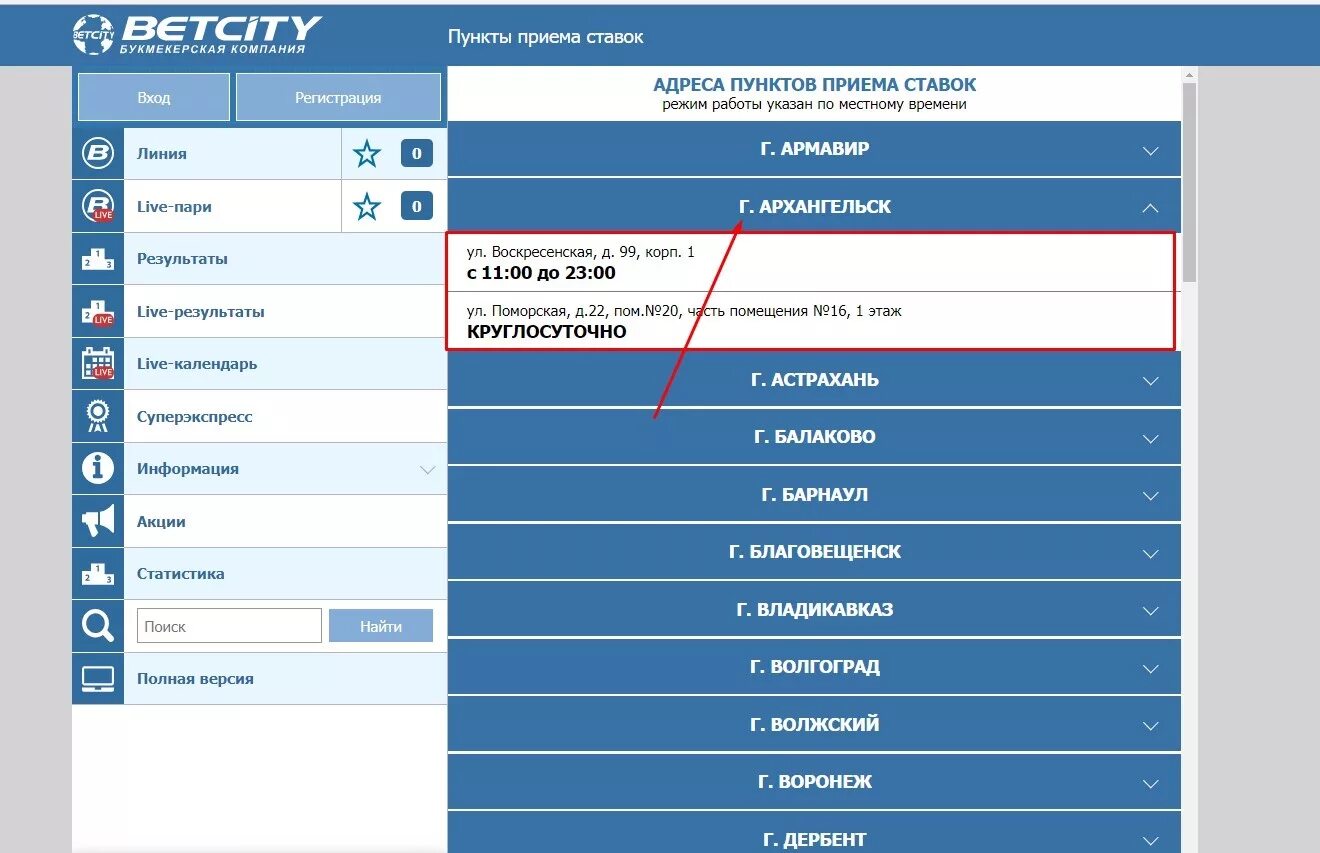
Task: Open the Live-пари menu item
Action: click(x=232, y=207)
